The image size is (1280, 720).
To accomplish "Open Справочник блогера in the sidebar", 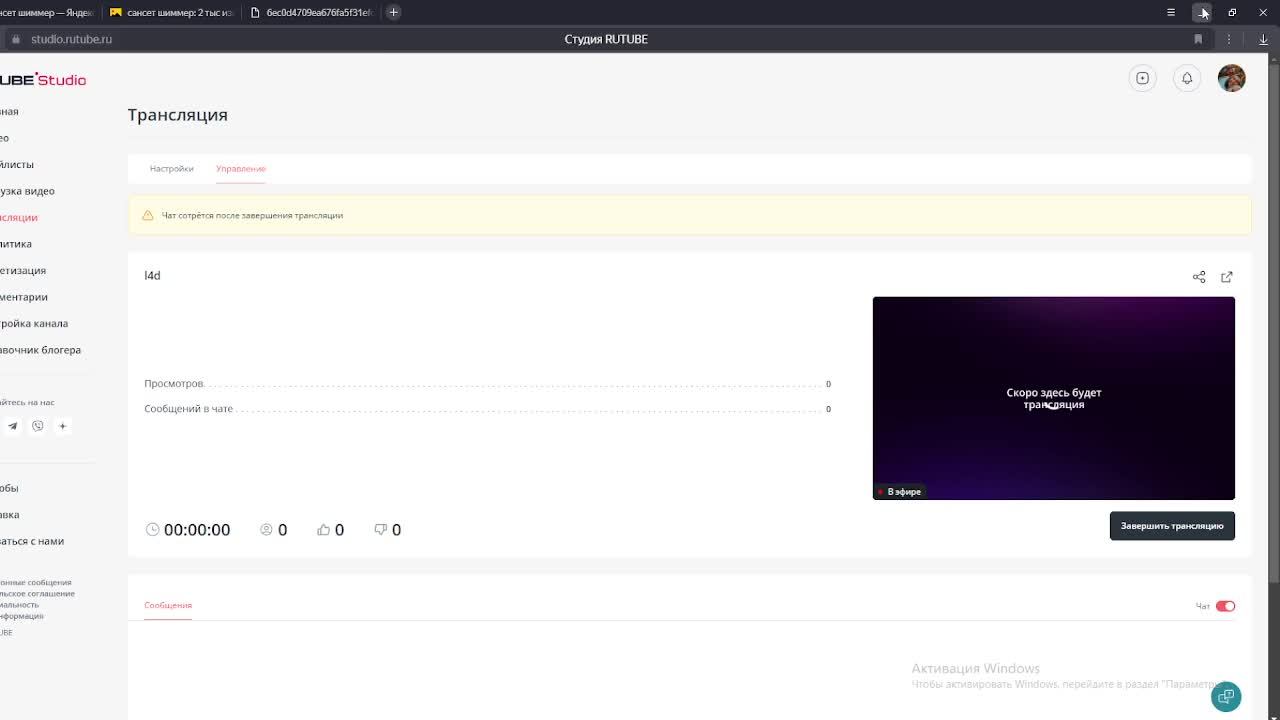I will pos(40,350).
